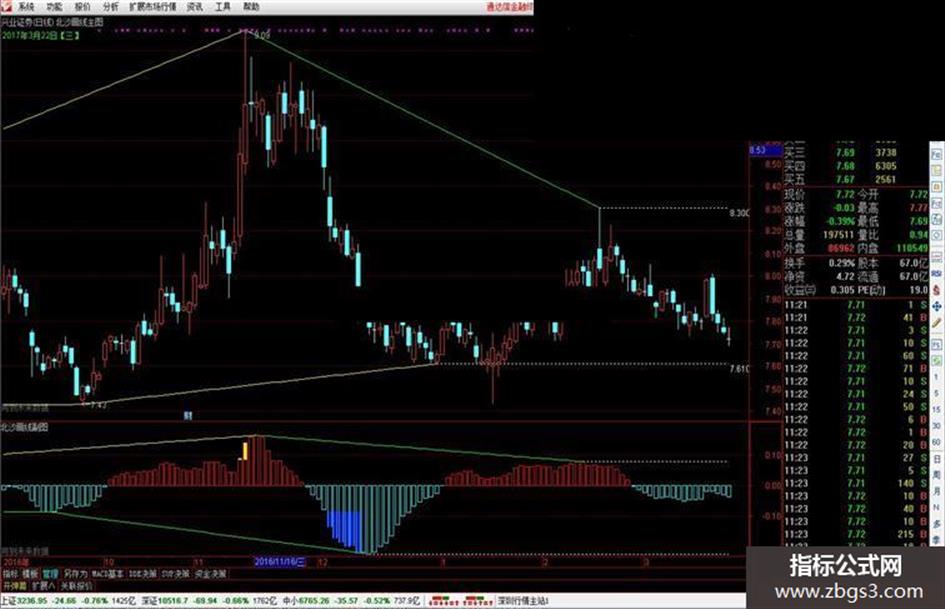Click the green icon below the FS icon
The image size is (945, 609).
[937, 361]
